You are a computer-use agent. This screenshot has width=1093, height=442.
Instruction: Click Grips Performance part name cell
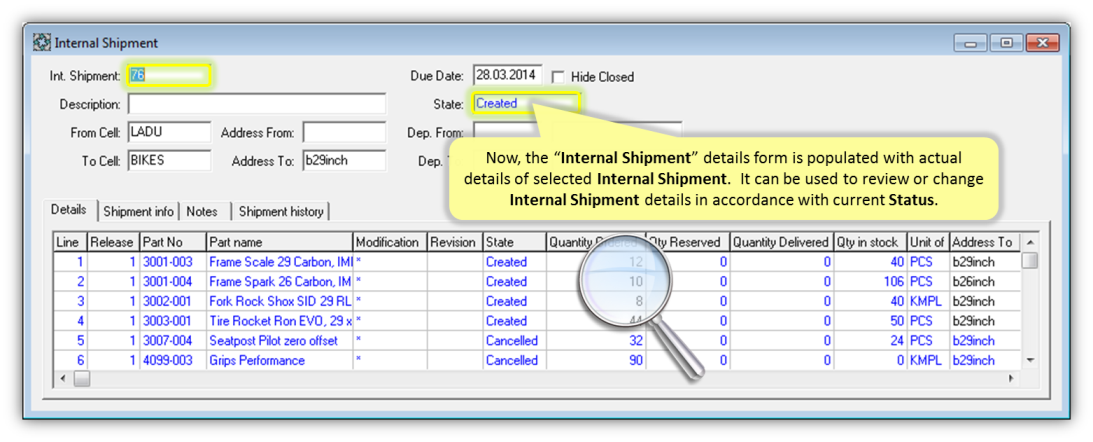click(x=280, y=360)
